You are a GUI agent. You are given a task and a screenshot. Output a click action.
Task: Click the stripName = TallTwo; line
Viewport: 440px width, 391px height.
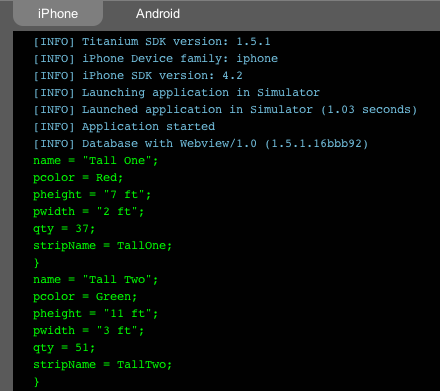click(x=103, y=365)
